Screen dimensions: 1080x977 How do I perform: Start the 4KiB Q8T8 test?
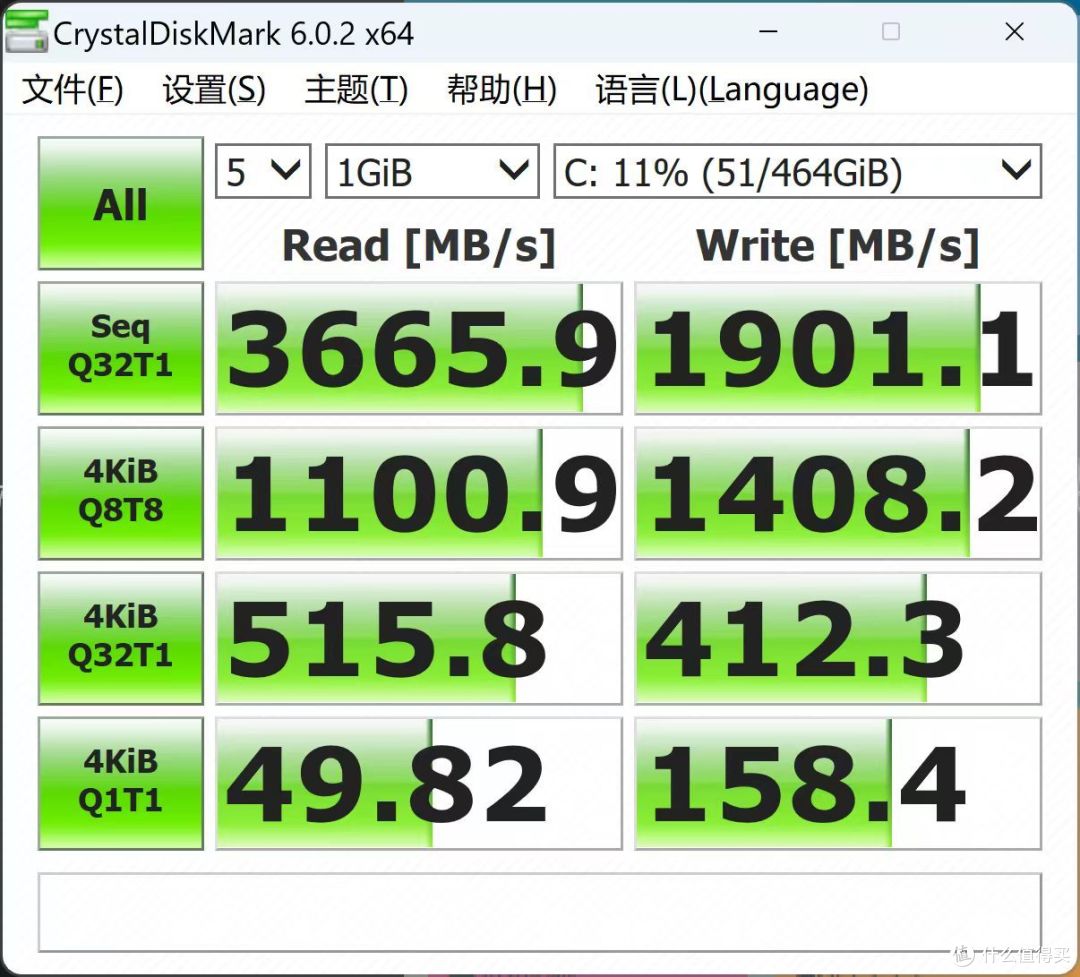click(121, 493)
